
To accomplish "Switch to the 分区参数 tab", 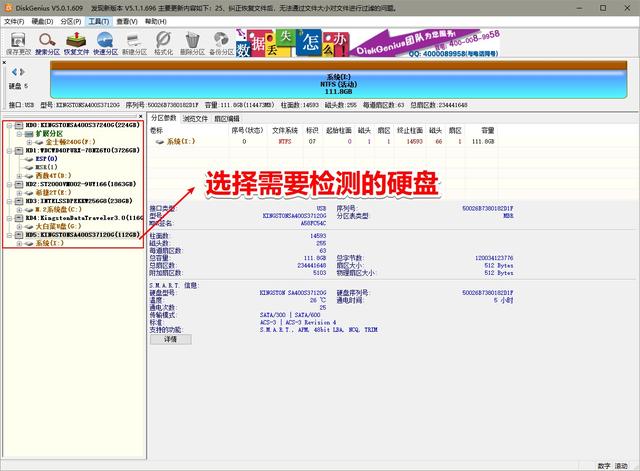I will pyautogui.click(x=164, y=118).
